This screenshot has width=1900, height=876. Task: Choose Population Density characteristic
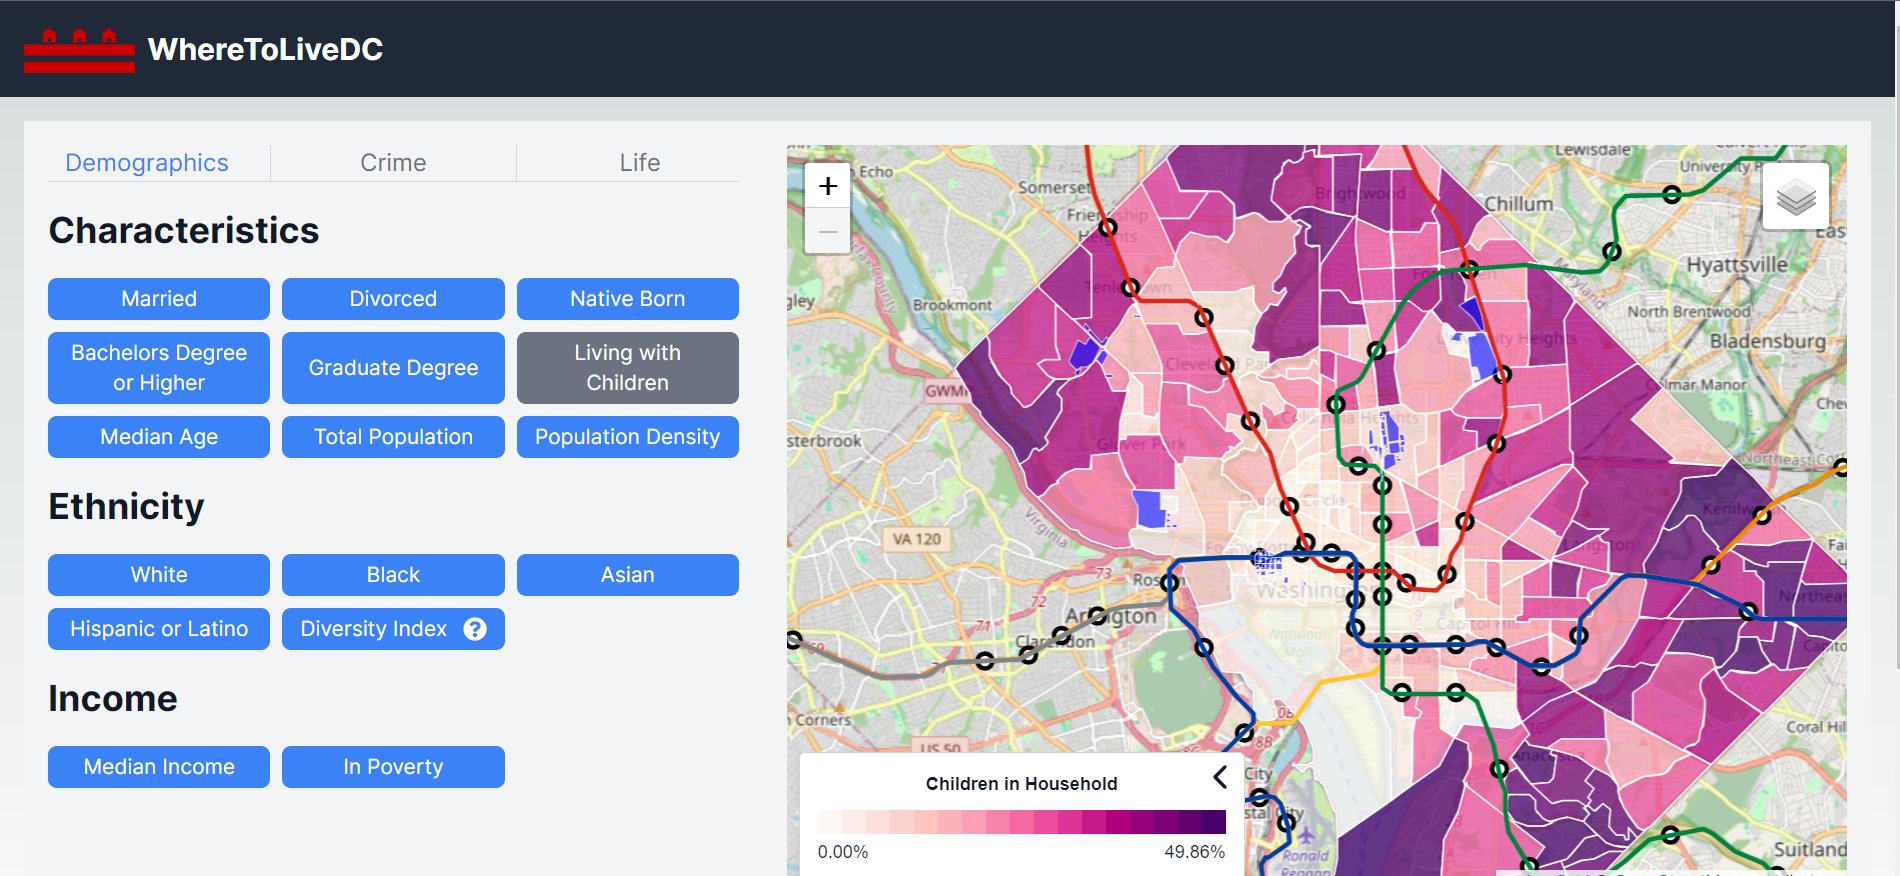627,437
